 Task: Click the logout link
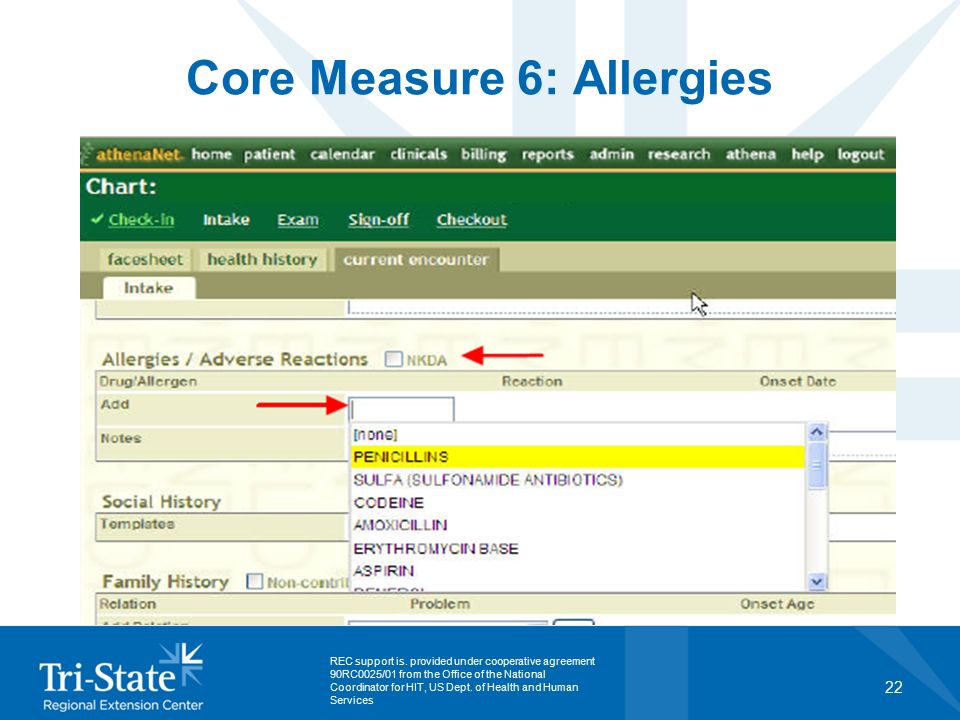(861, 155)
